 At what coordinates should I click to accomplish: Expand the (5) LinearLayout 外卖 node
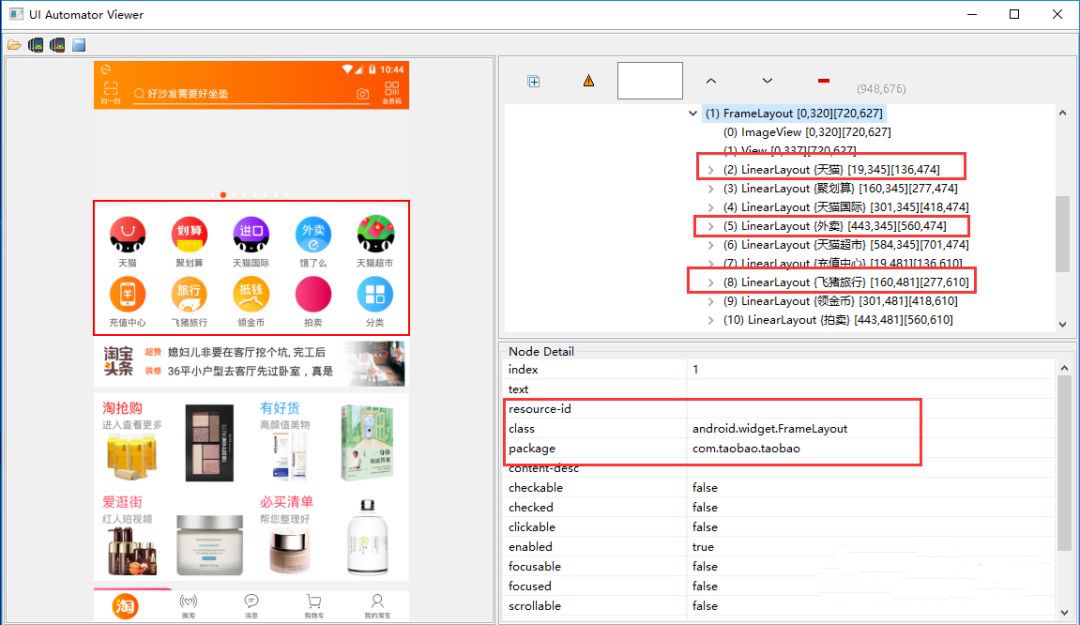(710, 226)
